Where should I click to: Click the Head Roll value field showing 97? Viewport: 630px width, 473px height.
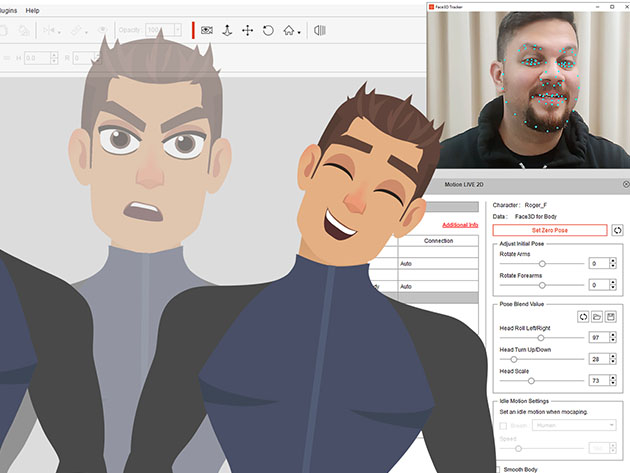click(x=599, y=337)
